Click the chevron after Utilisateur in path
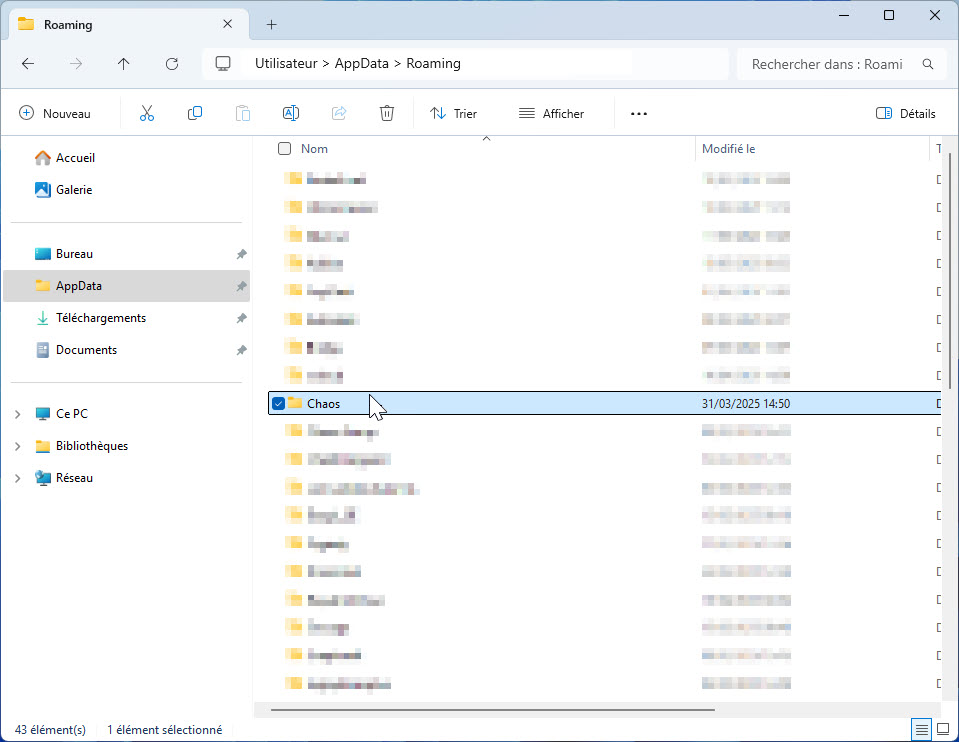Screen dimensions: 959x742 pos(326,64)
